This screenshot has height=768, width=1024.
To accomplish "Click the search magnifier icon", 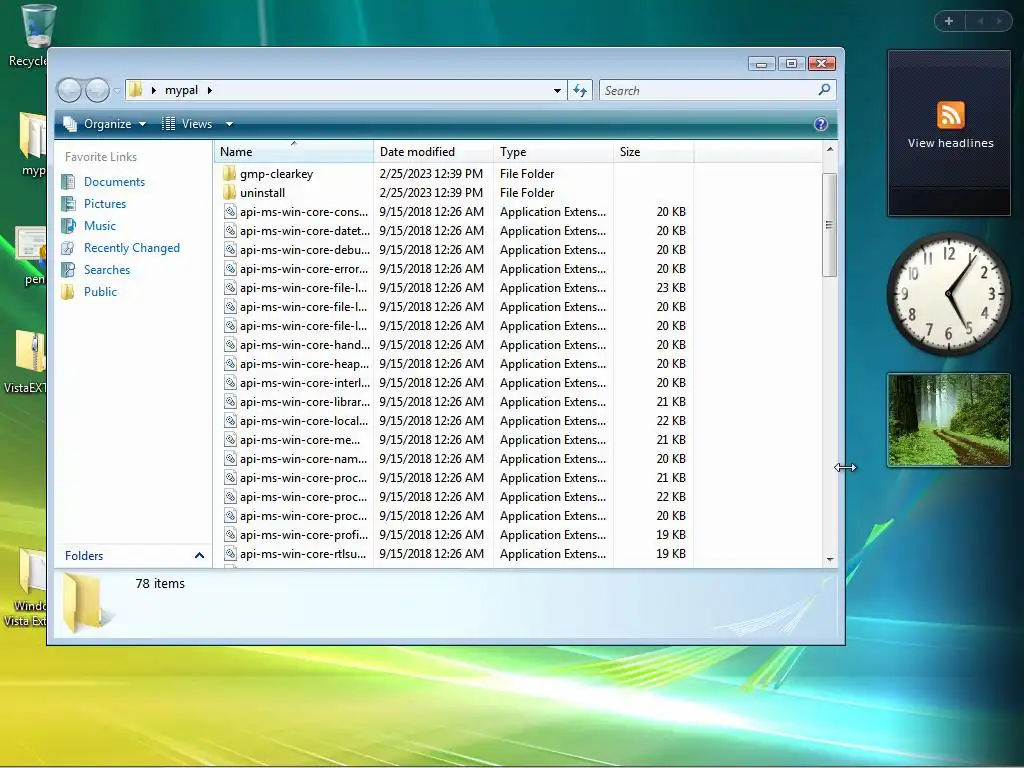I will coord(824,89).
